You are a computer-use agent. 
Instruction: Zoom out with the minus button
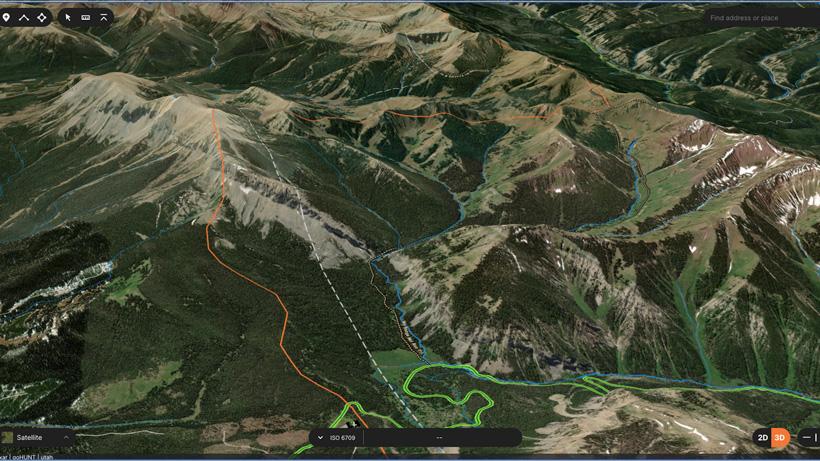coord(806,437)
